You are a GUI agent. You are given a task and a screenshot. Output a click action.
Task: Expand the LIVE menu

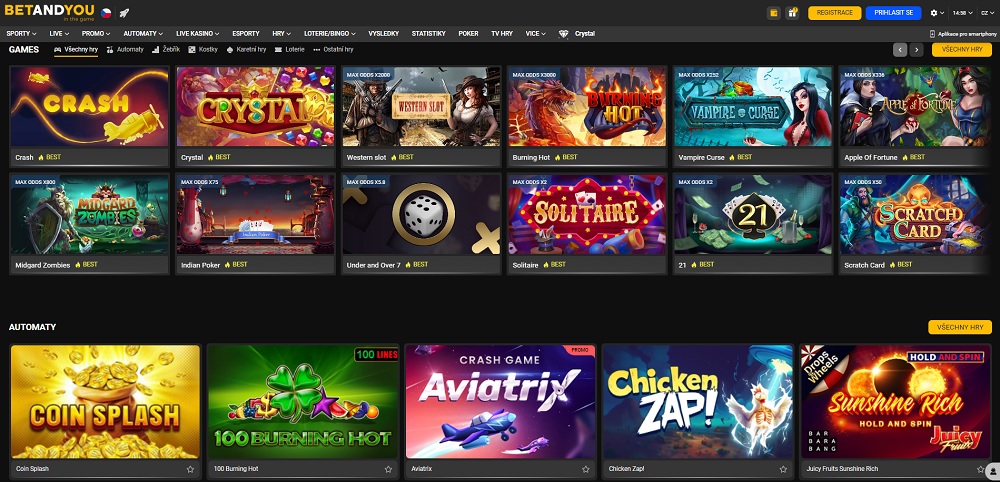(x=59, y=34)
